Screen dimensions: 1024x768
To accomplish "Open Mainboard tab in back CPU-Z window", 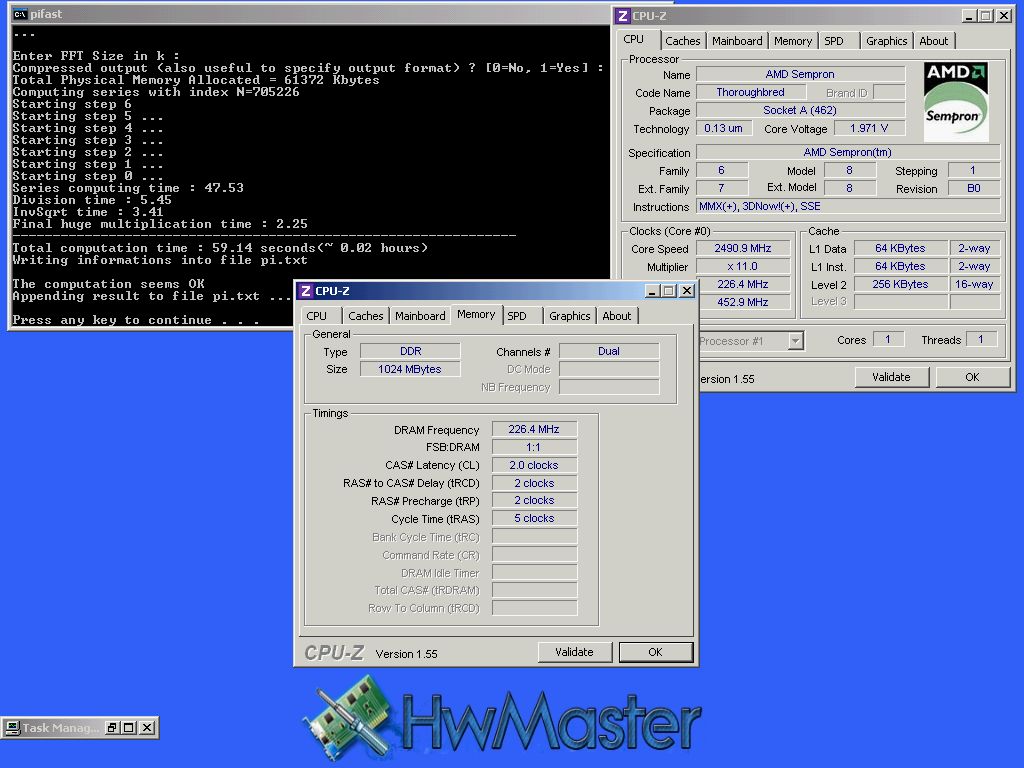I will click(x=737, y=41).
